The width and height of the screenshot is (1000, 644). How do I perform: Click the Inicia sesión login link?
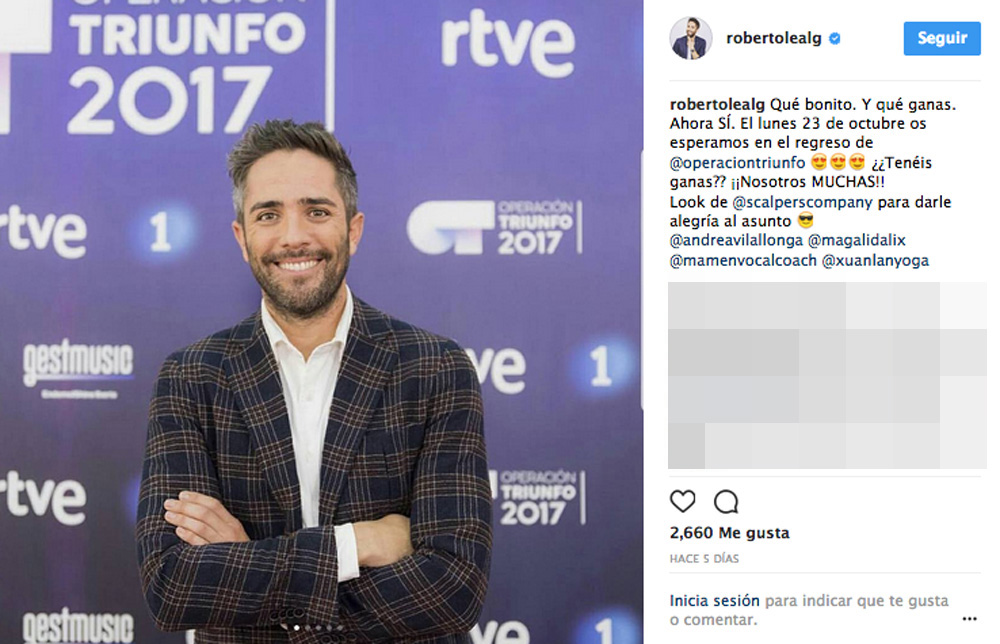click(714, 601)
